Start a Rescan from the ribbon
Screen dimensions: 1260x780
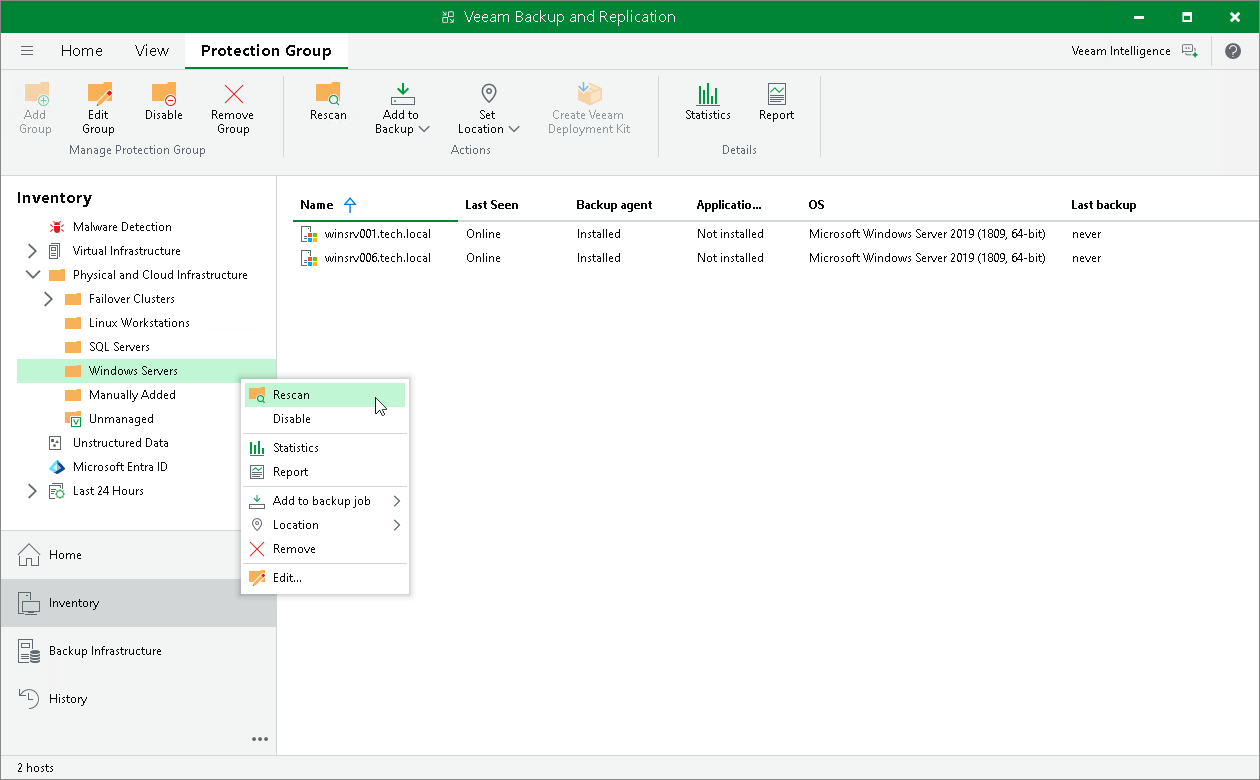tap(328, 100)
